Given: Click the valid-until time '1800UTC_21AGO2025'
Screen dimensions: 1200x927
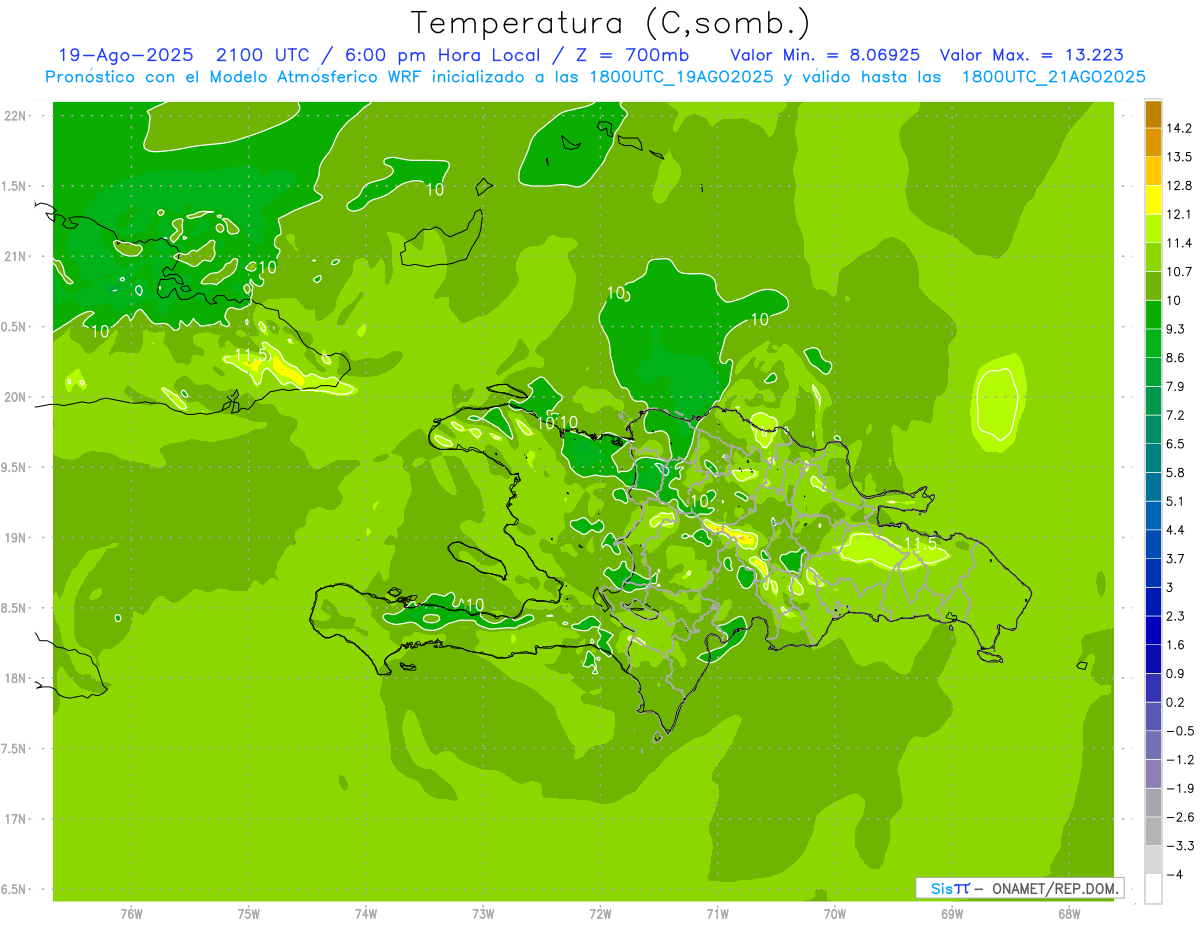Looking at the screenshot, I should 1053,77.
